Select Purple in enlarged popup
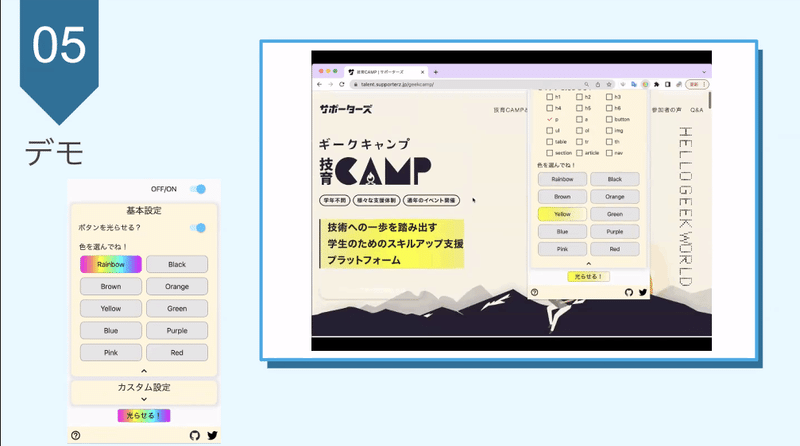This screenshot has height=446, width=800. click(177, 331)
